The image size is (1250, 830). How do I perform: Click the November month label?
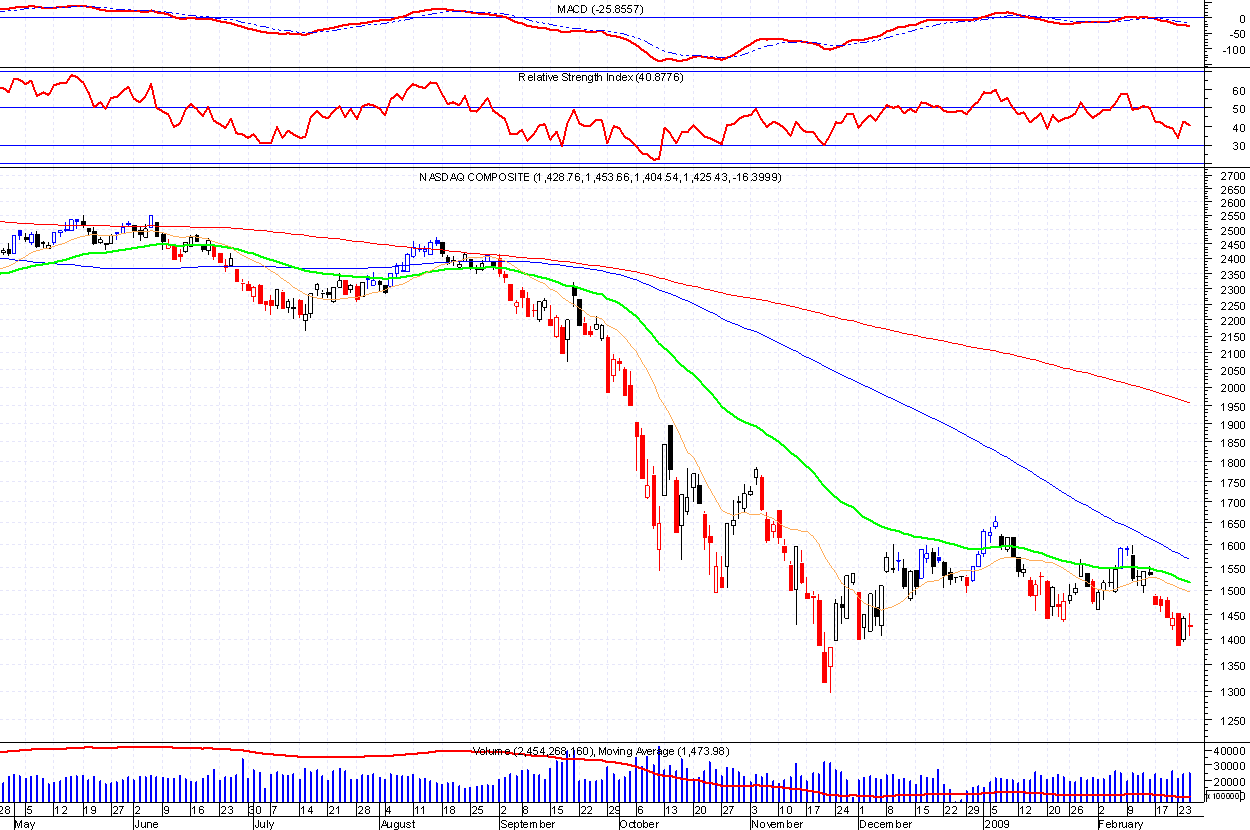777,824
